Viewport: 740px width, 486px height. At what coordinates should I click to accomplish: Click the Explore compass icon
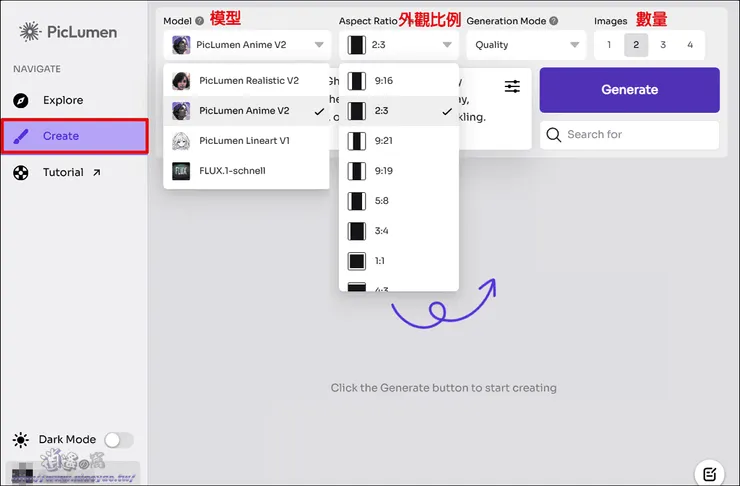point(21,101)
